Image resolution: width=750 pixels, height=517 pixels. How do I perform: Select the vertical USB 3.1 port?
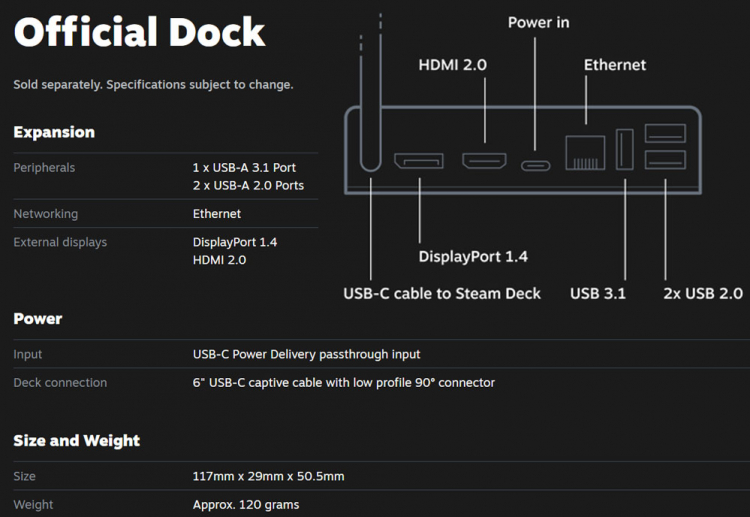pos(625,151)
